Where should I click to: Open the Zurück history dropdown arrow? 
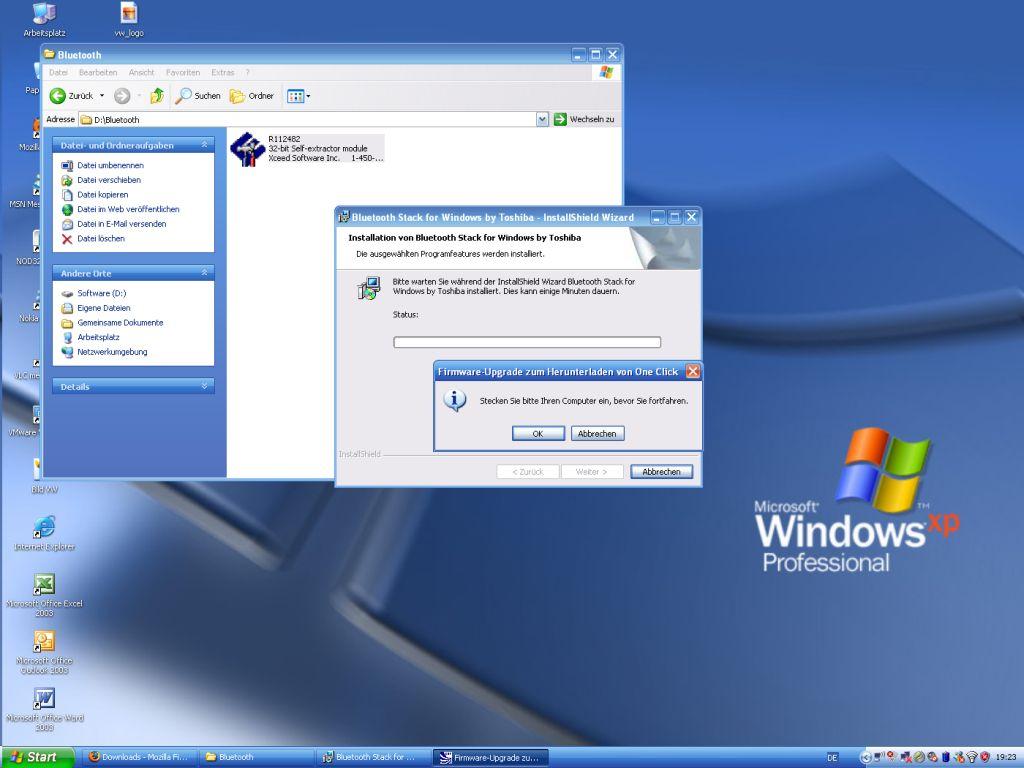point(101,96)
